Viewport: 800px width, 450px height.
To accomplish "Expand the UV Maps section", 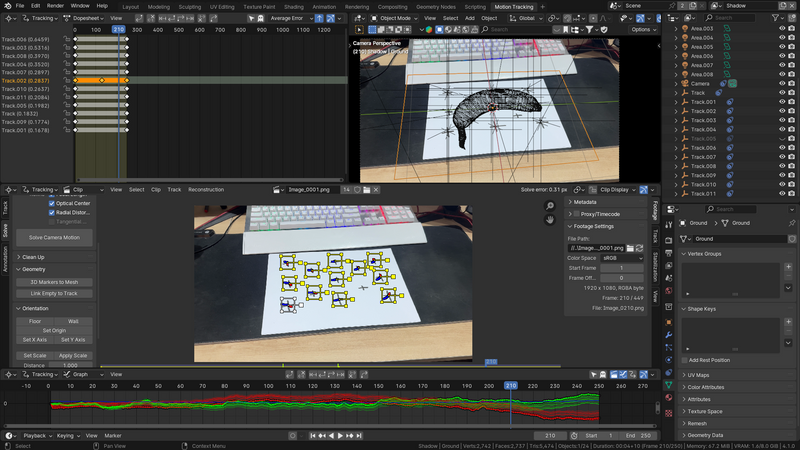I will tap(698, 375).
